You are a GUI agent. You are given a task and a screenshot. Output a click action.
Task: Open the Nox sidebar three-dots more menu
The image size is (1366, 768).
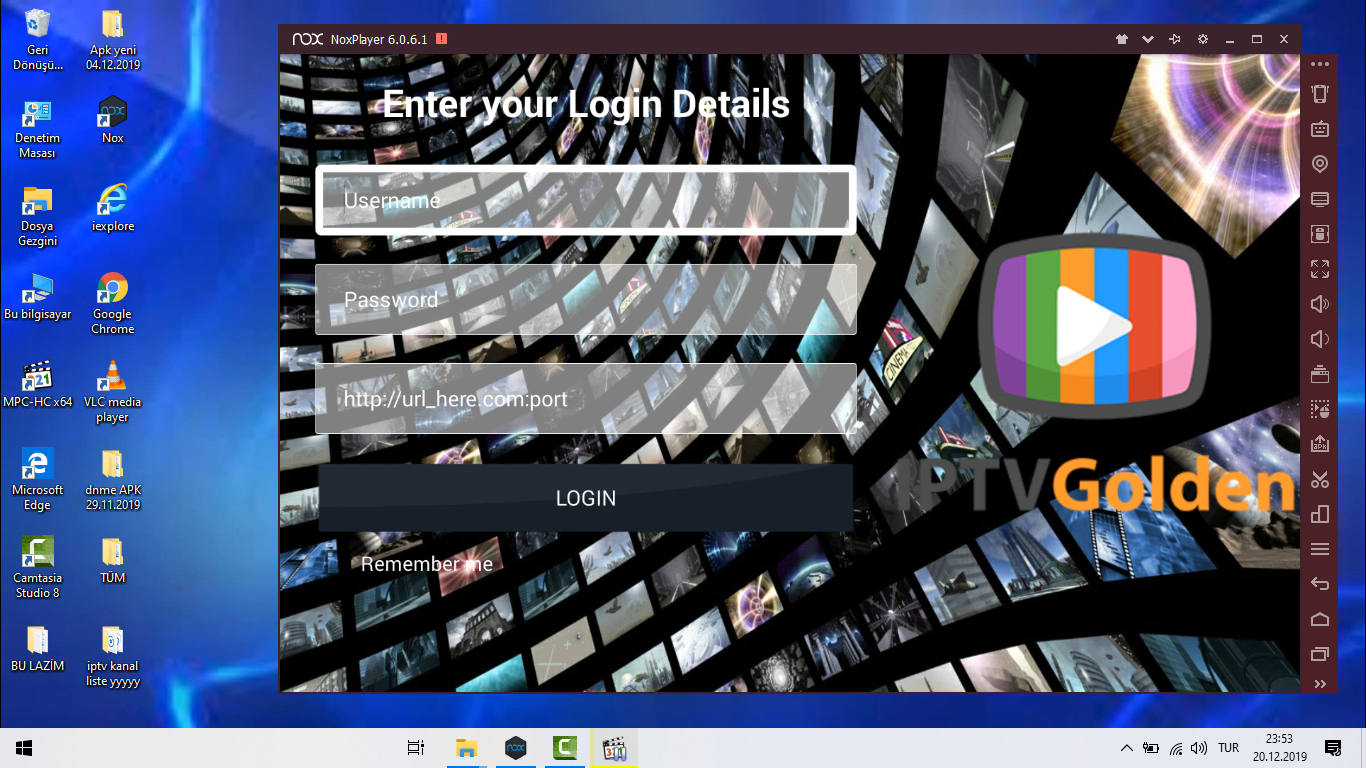1320,64
